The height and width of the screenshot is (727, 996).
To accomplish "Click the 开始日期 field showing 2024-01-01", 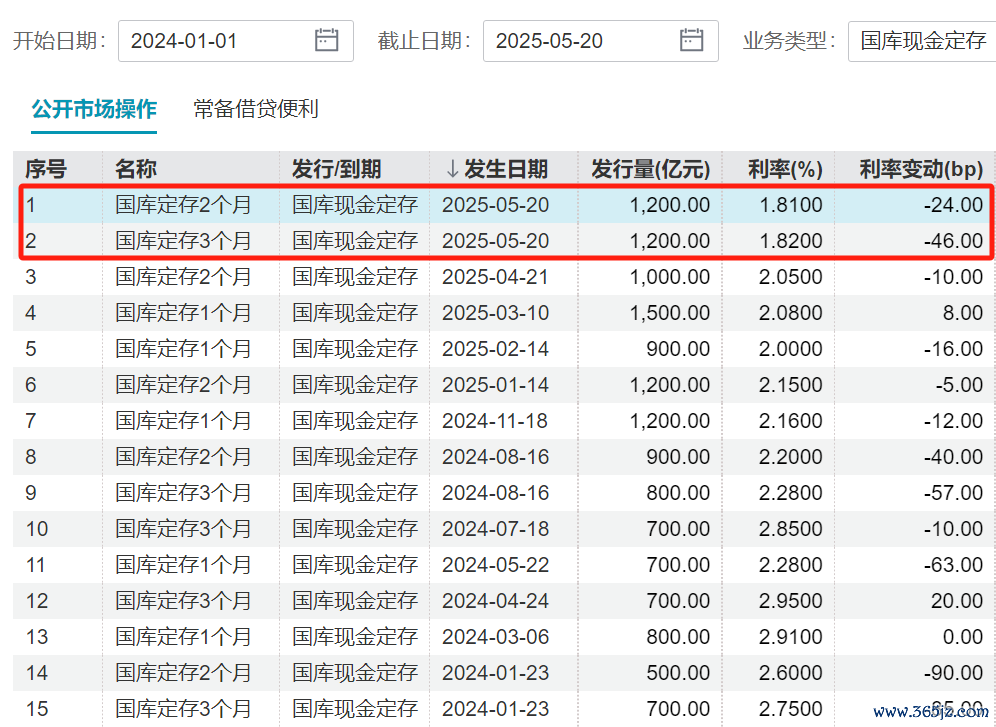I will tap(215, 41).
